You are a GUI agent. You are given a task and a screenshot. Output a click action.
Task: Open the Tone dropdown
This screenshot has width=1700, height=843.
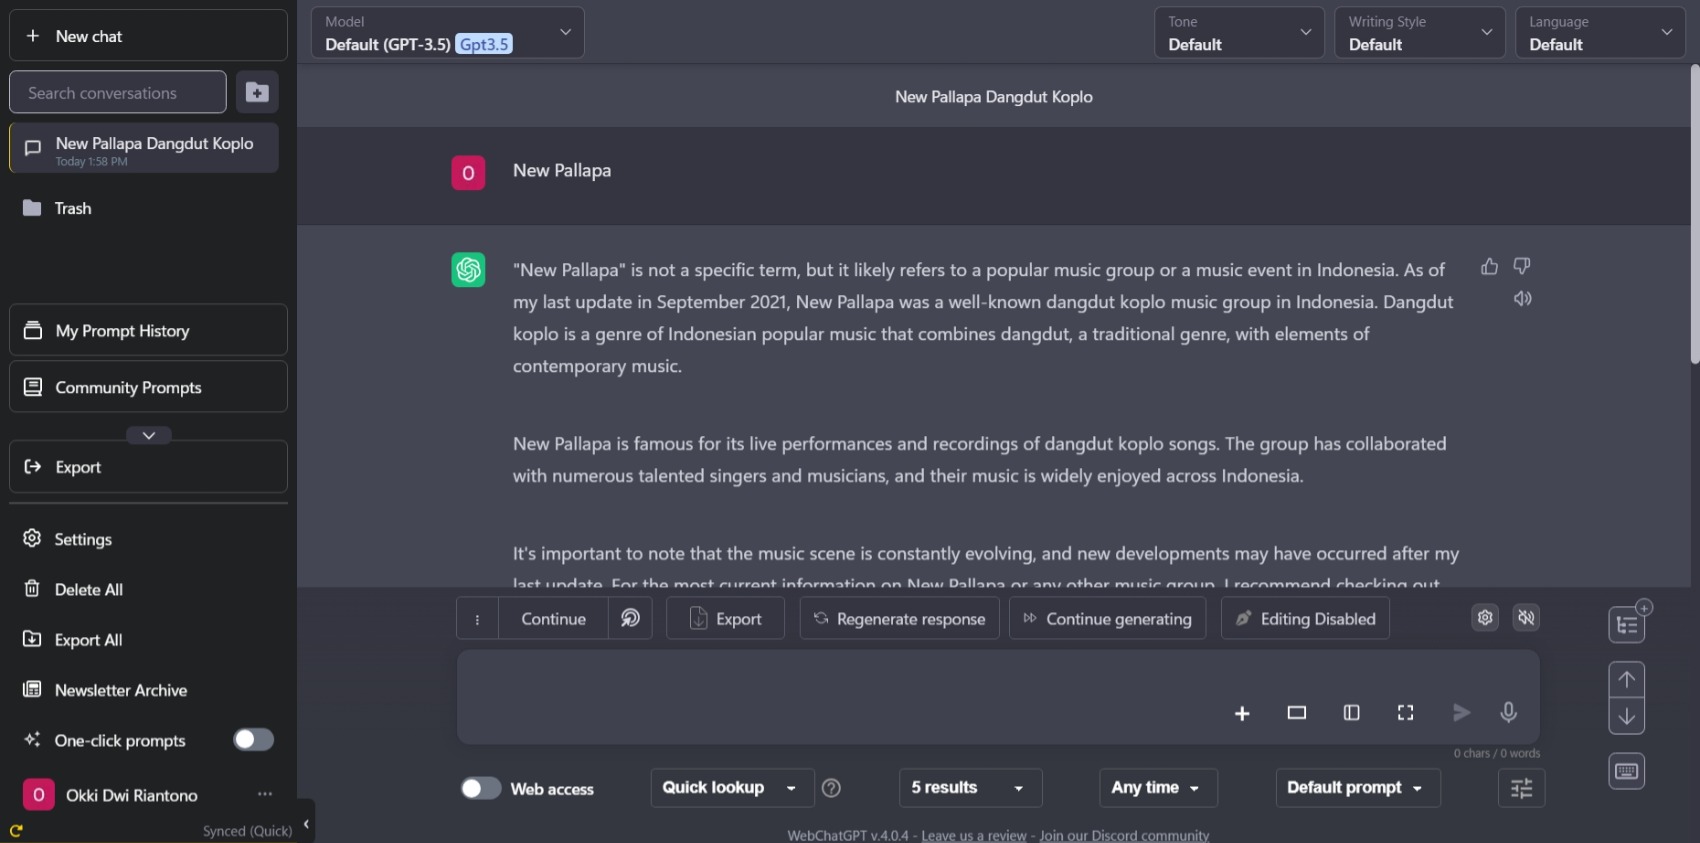tap(1239, 33)
